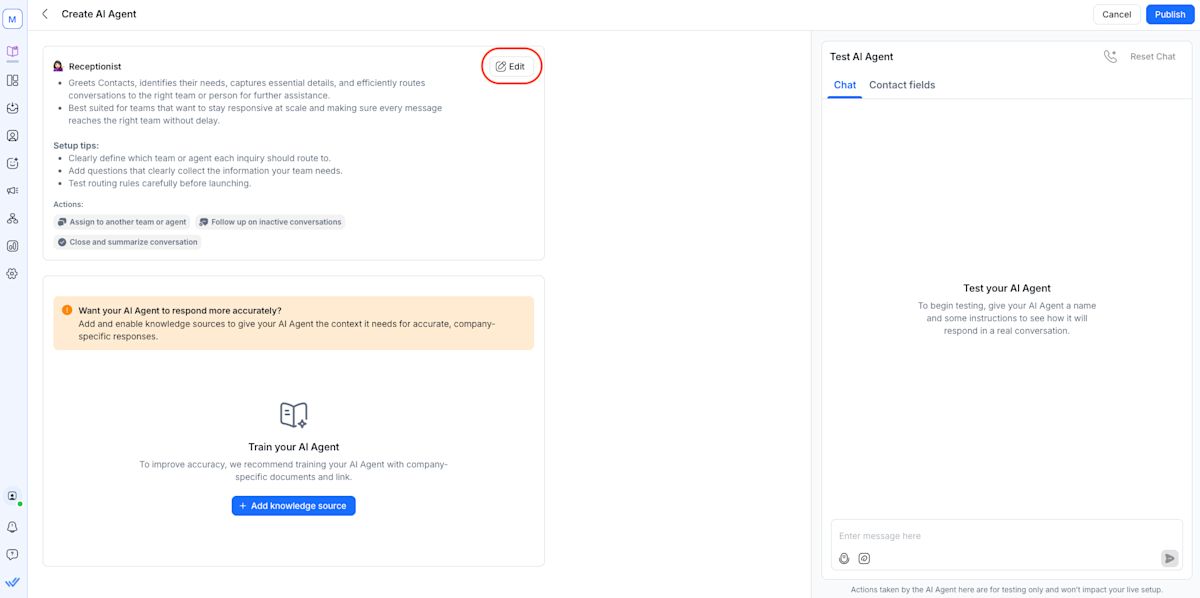Image resolution: width=1200 pixels, height=598 pixels.
Task: Switch to the Contact fields tab
Action: point(901,85)
